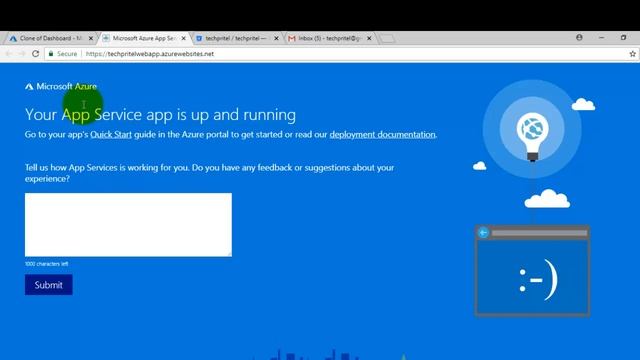640x360 pixels.
Task: Click the back arrow in illustrated browser
Action: (x=483, y=233)
